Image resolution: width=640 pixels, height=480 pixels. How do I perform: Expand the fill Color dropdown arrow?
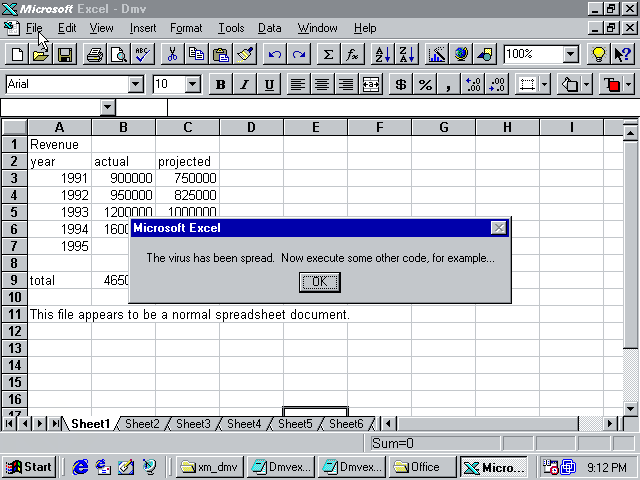(x=587, y=84)
